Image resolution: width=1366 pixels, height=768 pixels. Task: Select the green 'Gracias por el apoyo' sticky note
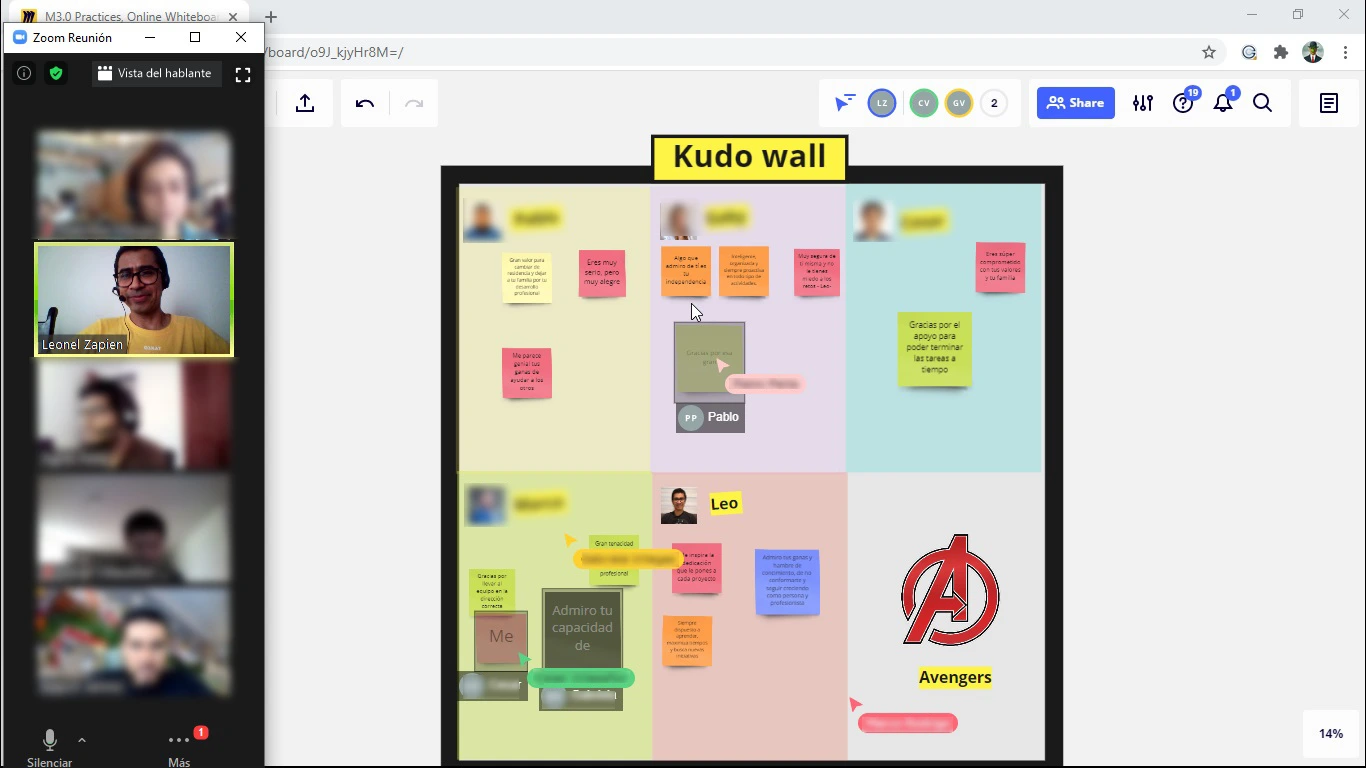[x=934, y=348]
